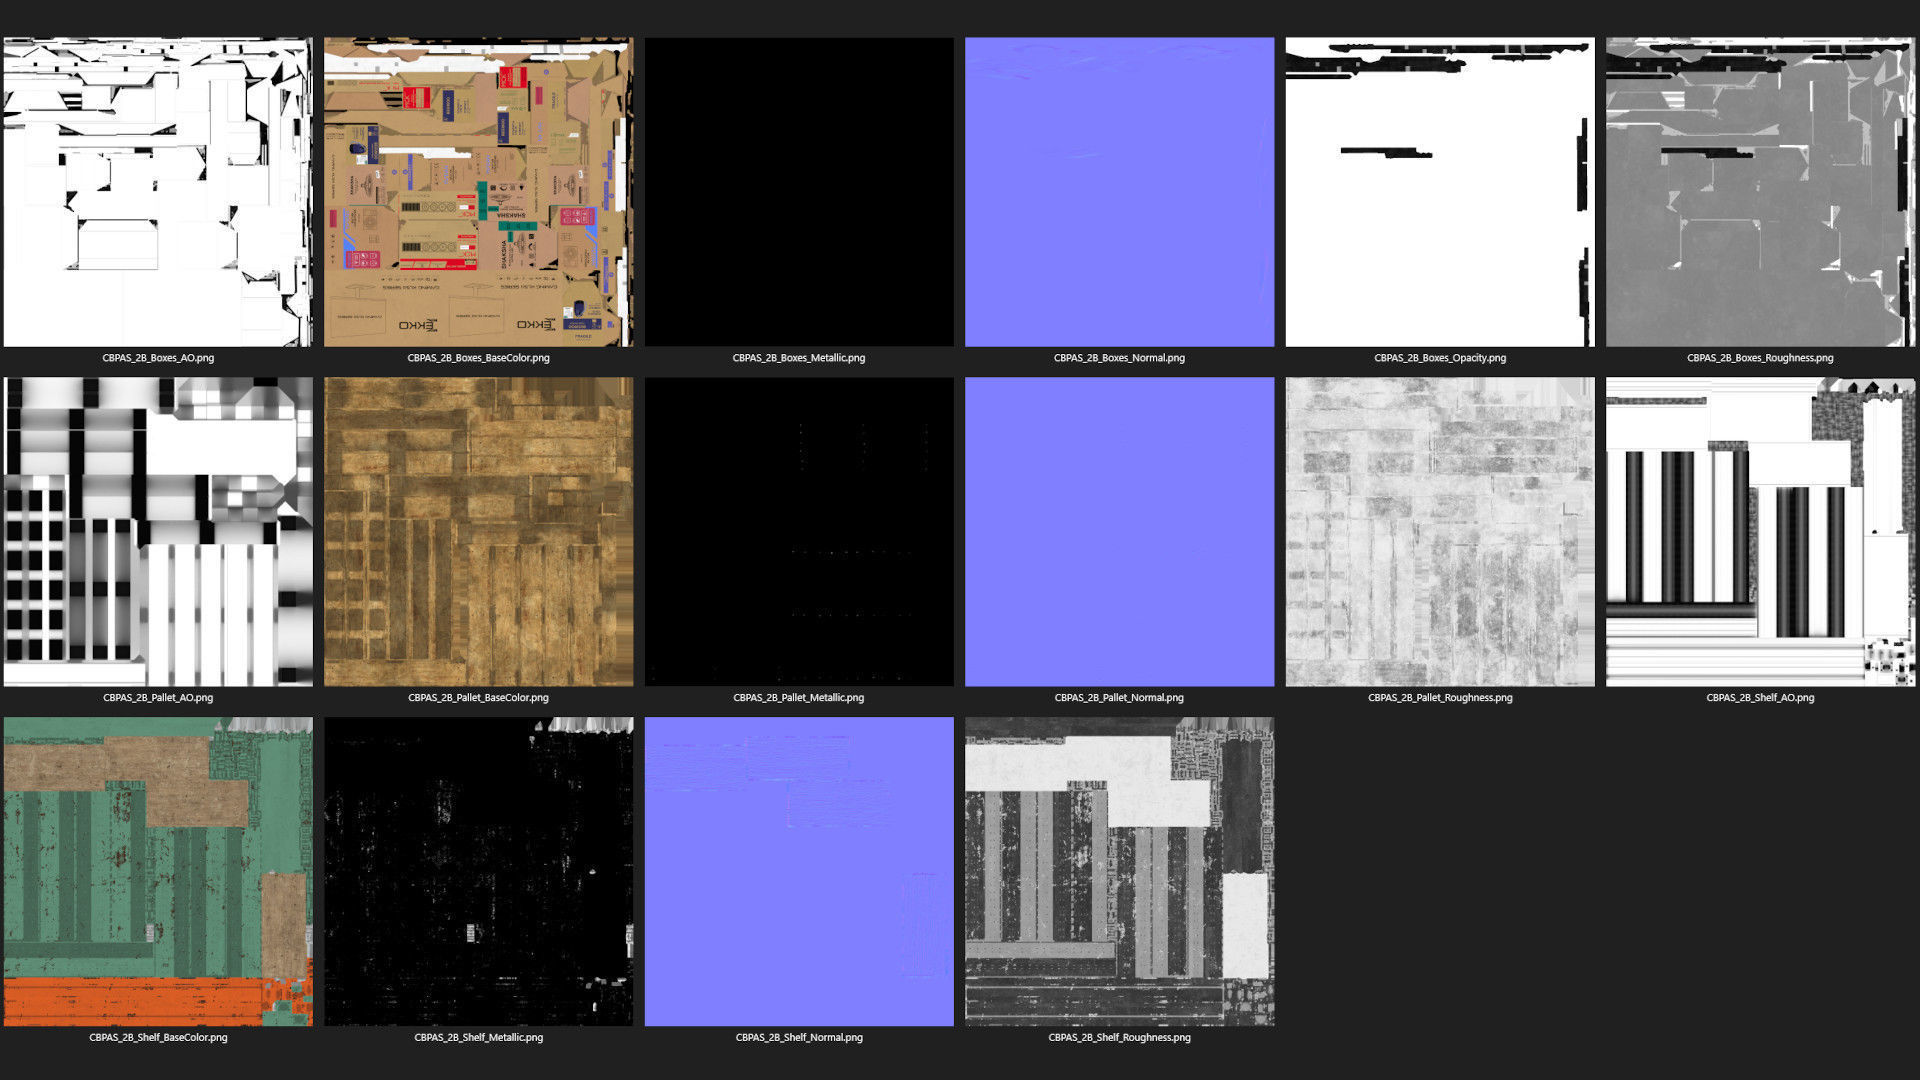The width and height of the screenshot is (1920, 1080).
Task: Click the CBPAS_2B_Pallet_Roughness.png filename label
Action: click(x=1440, y=698)
